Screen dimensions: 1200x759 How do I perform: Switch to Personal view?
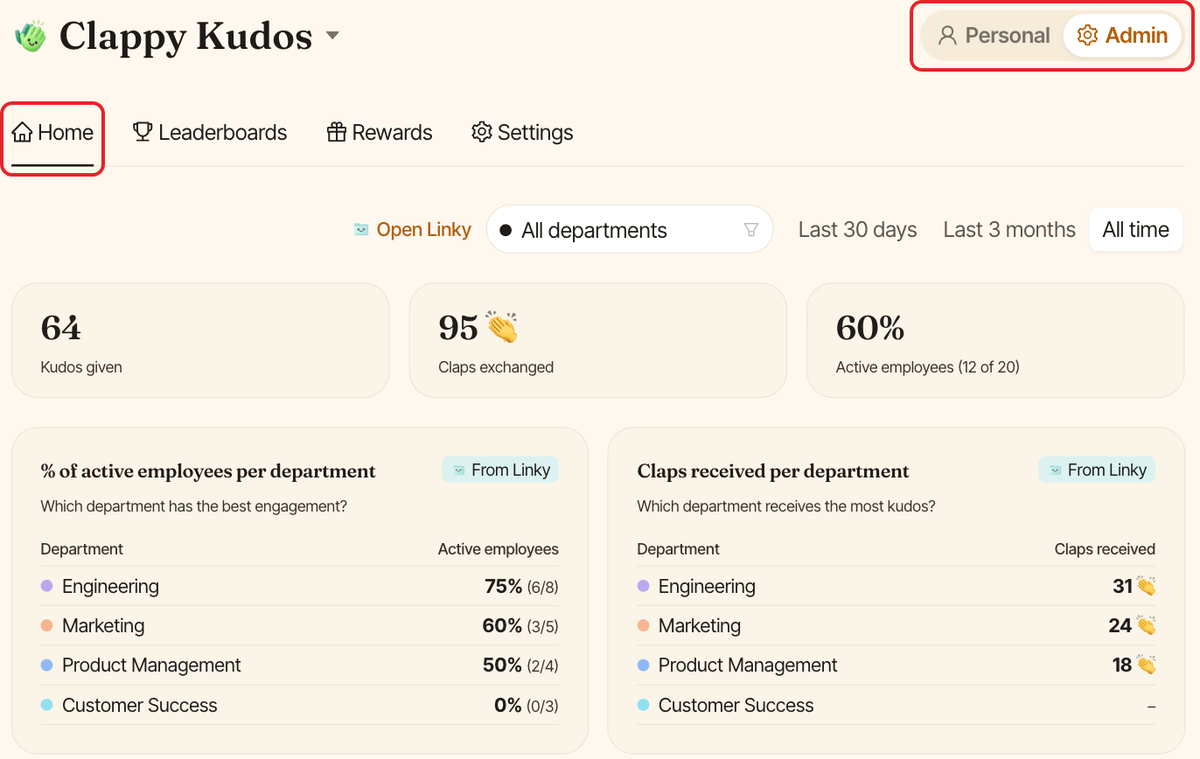pyautogui.click(x=994, y=36)
